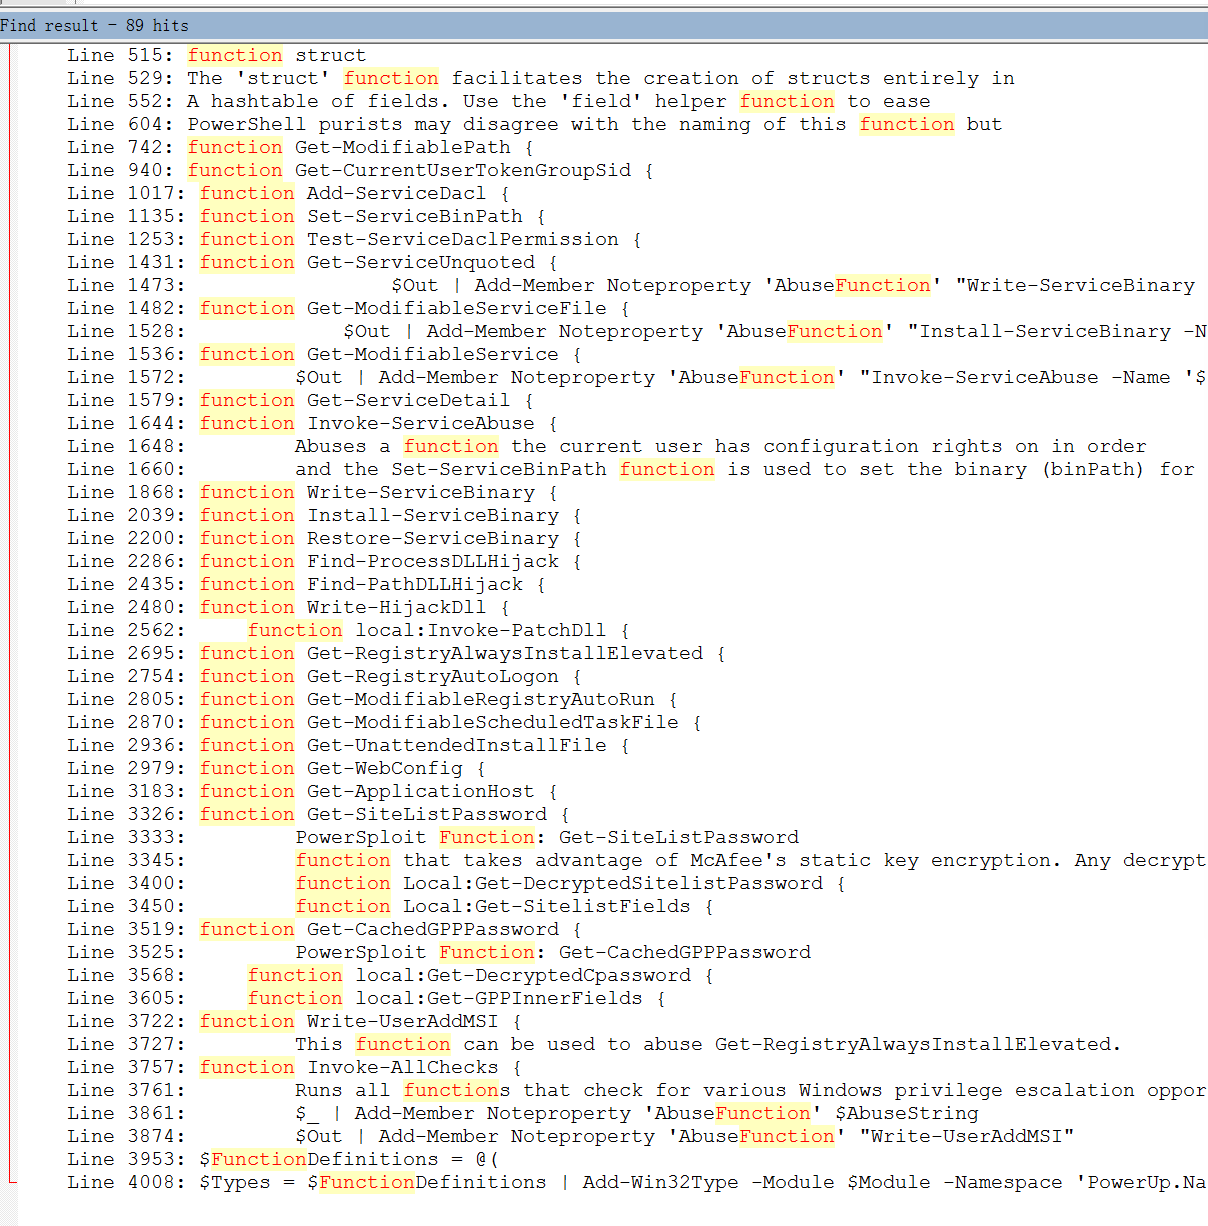Go to Line 3722 Write-UserAddMSI function
This screenshot has width=1208, height=1226.
(294, 1021)
